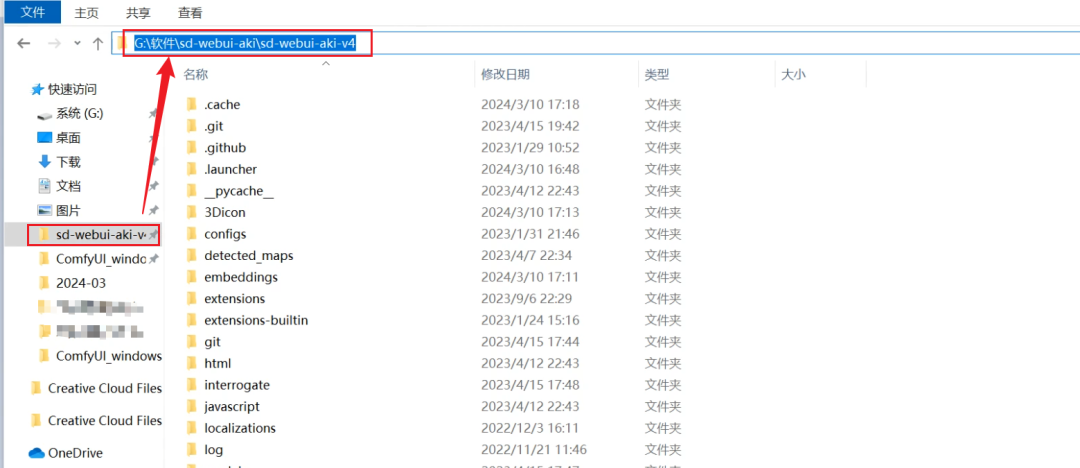Open 文档 in the sidebar
The height and width of the screenshot is (468, 1080).
68,186
